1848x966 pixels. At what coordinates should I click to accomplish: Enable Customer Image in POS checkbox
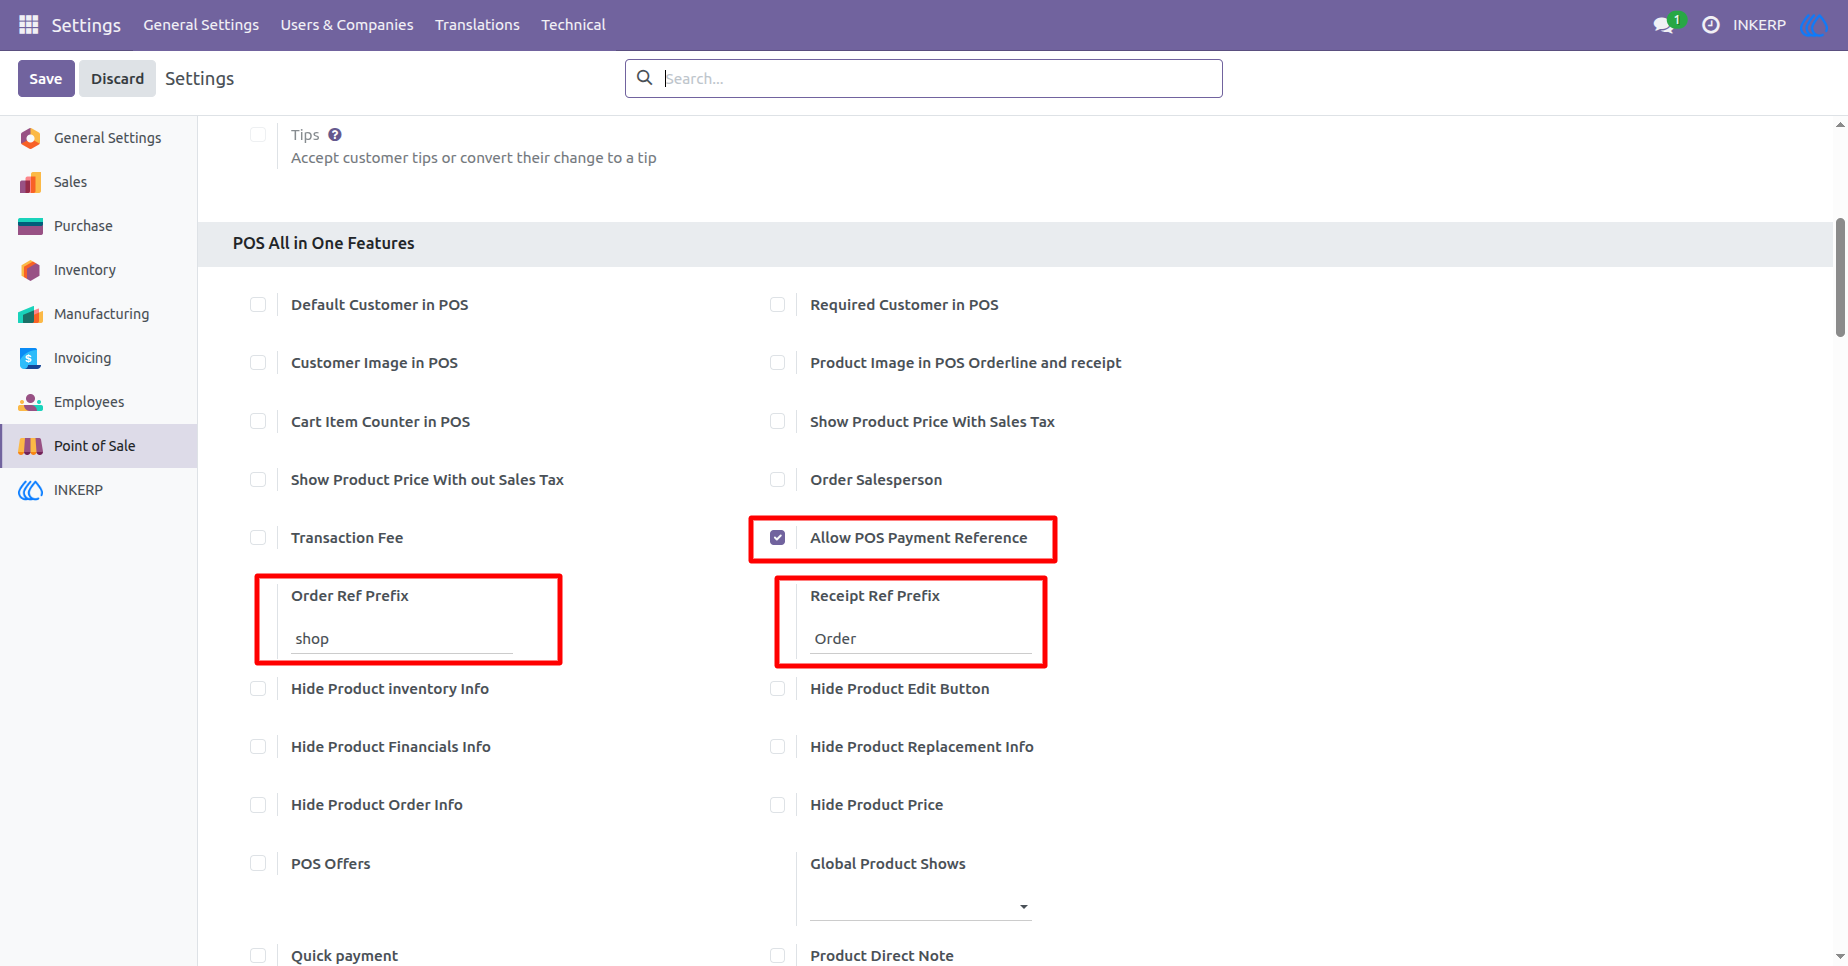pos(258,363)
